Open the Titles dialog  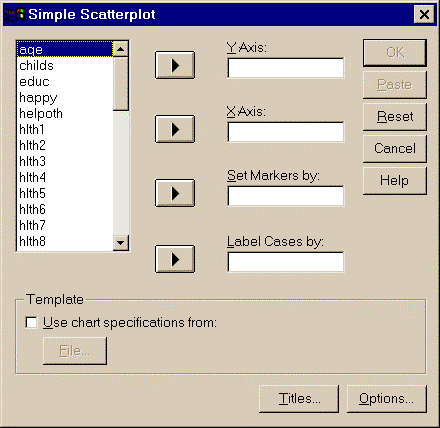click(299, 399)
